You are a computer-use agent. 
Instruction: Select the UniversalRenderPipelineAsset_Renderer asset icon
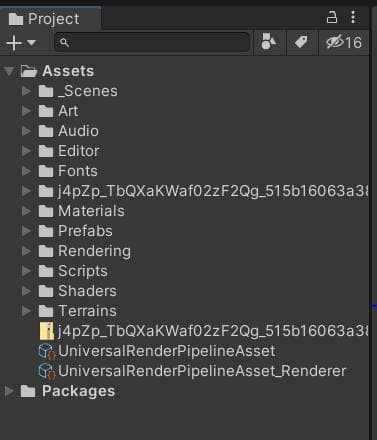[46, 371]
